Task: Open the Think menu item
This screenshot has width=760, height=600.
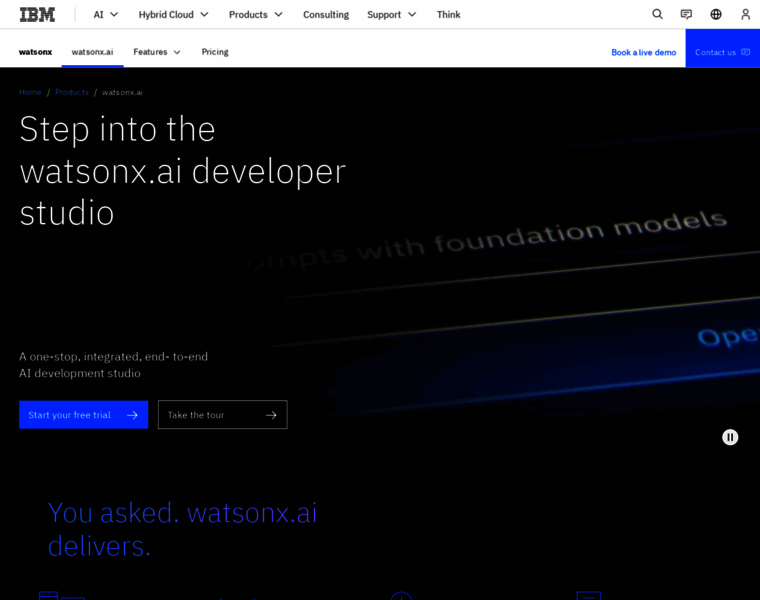Action: click(448, 15)
